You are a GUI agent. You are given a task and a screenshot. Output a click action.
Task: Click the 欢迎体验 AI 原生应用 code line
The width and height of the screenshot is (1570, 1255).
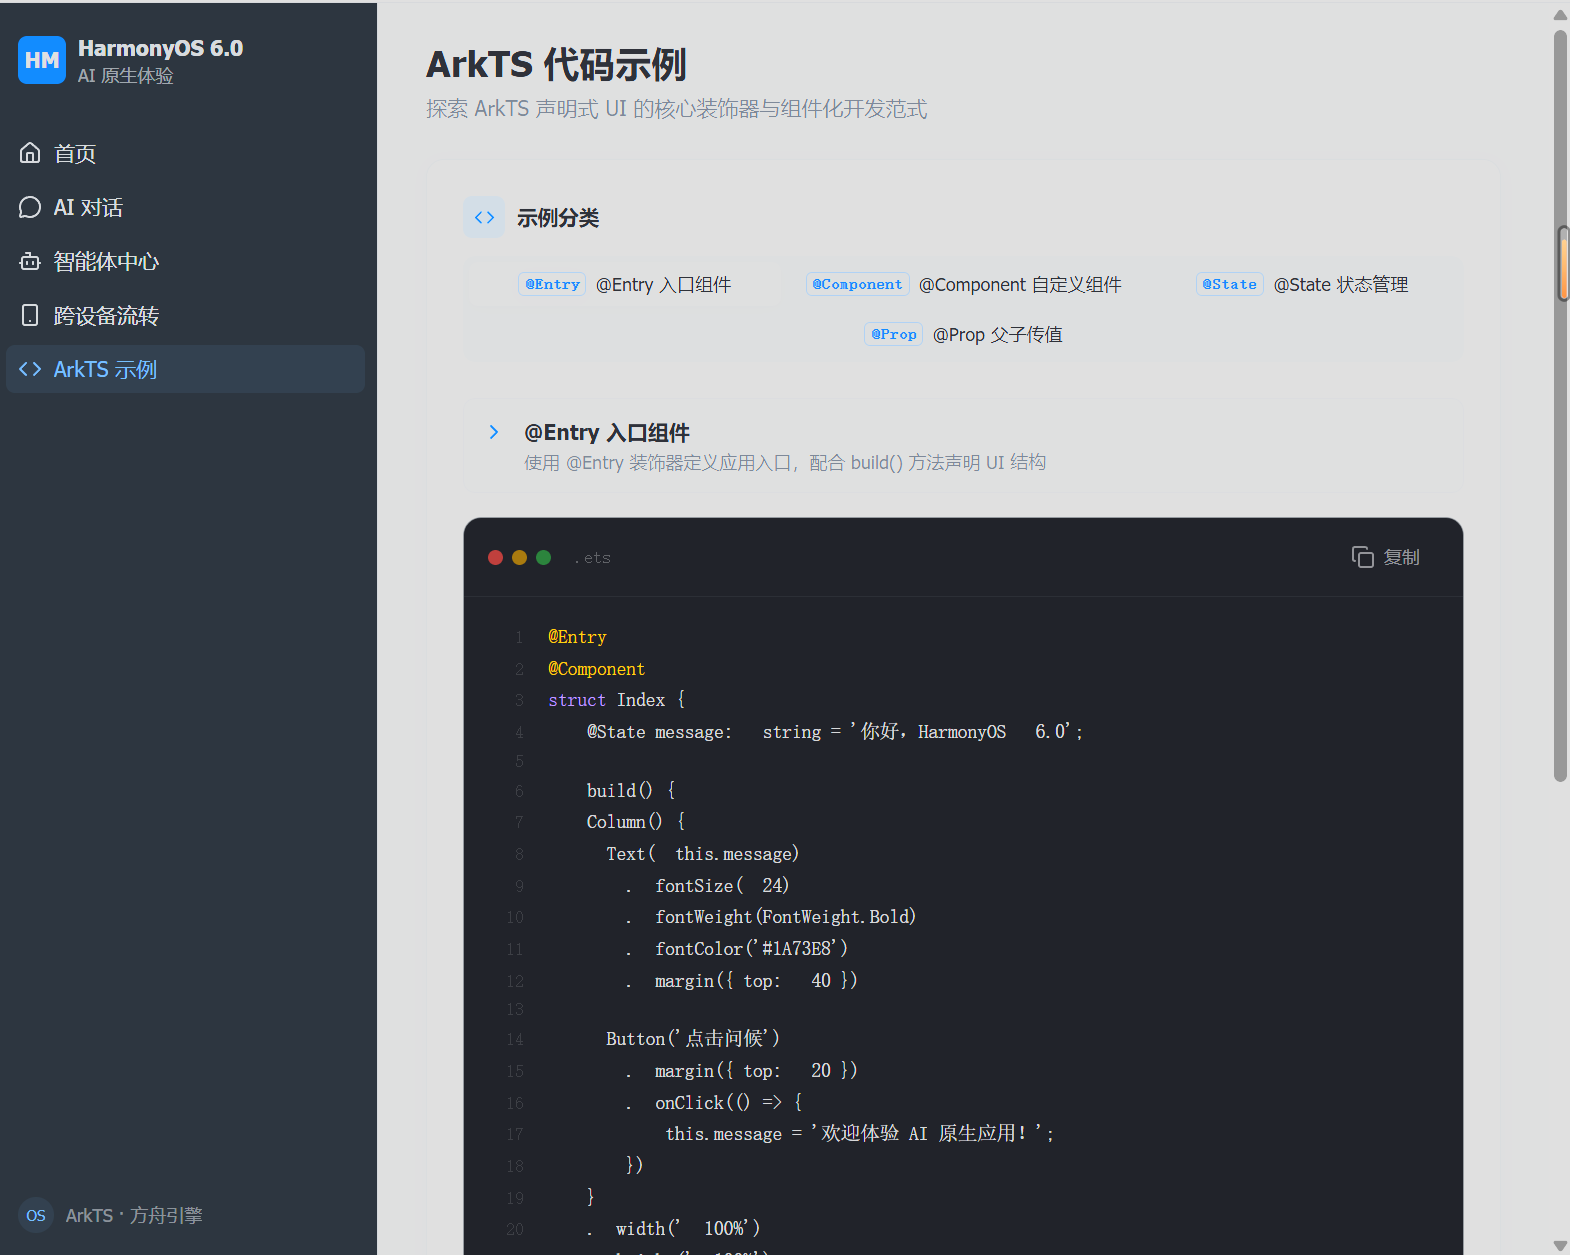860,1134
